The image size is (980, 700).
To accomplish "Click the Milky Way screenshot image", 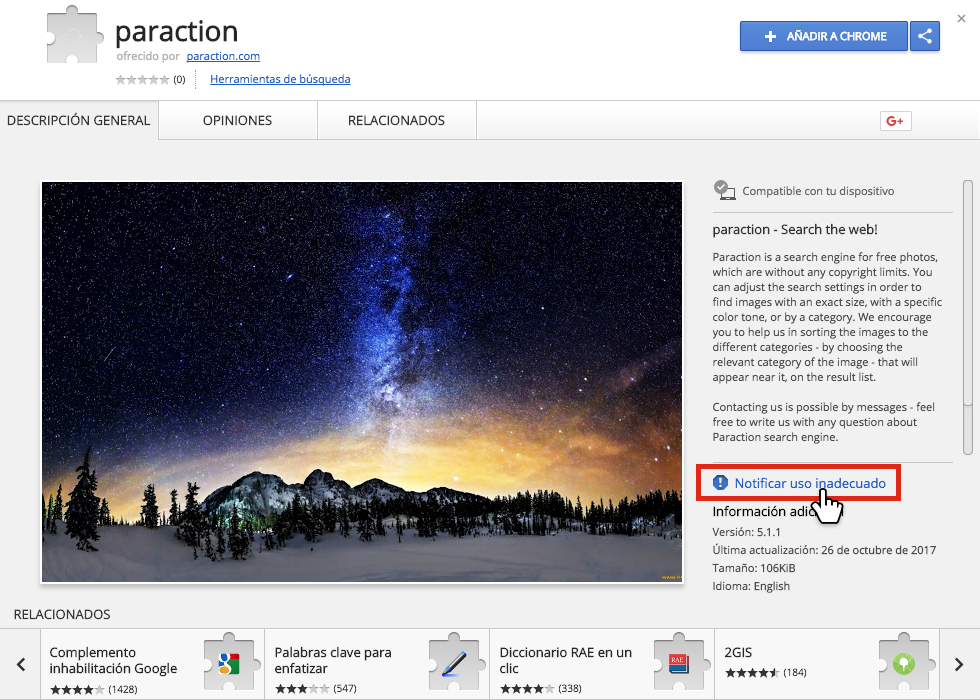I will coord(362,382).
